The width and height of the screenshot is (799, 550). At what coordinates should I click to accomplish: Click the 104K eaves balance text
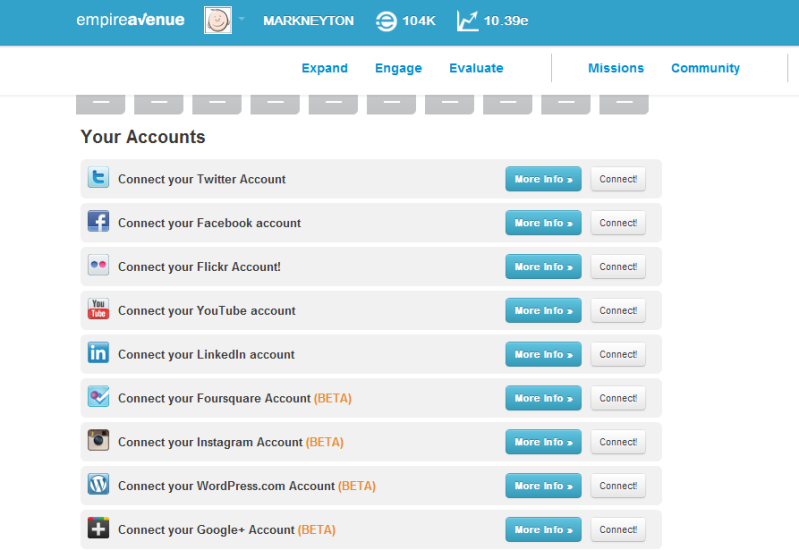pos(419,21)
